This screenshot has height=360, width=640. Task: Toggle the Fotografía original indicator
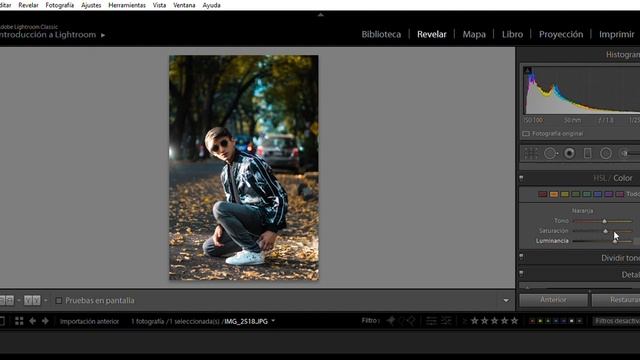(526, 134)
